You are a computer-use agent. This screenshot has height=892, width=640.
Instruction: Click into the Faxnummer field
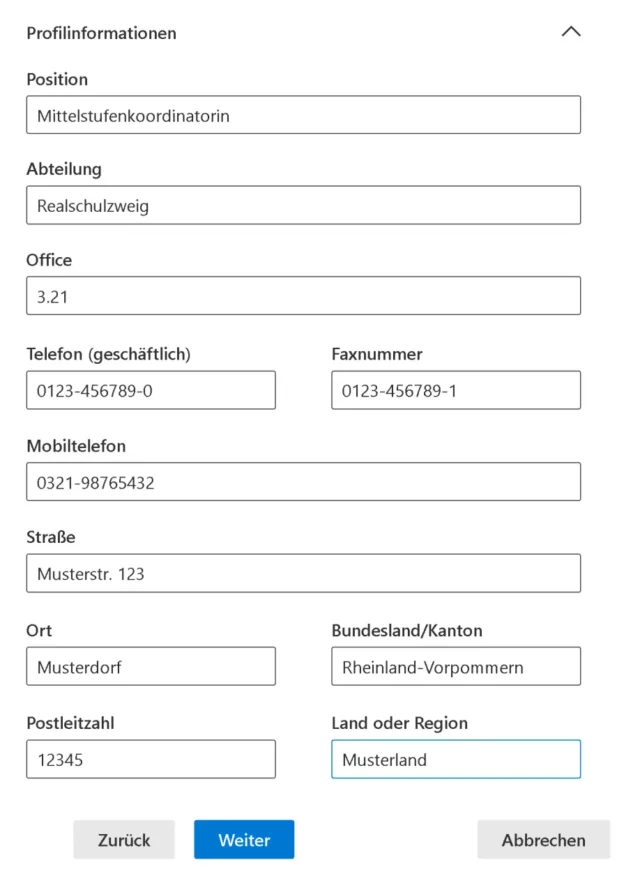point(455,390)
